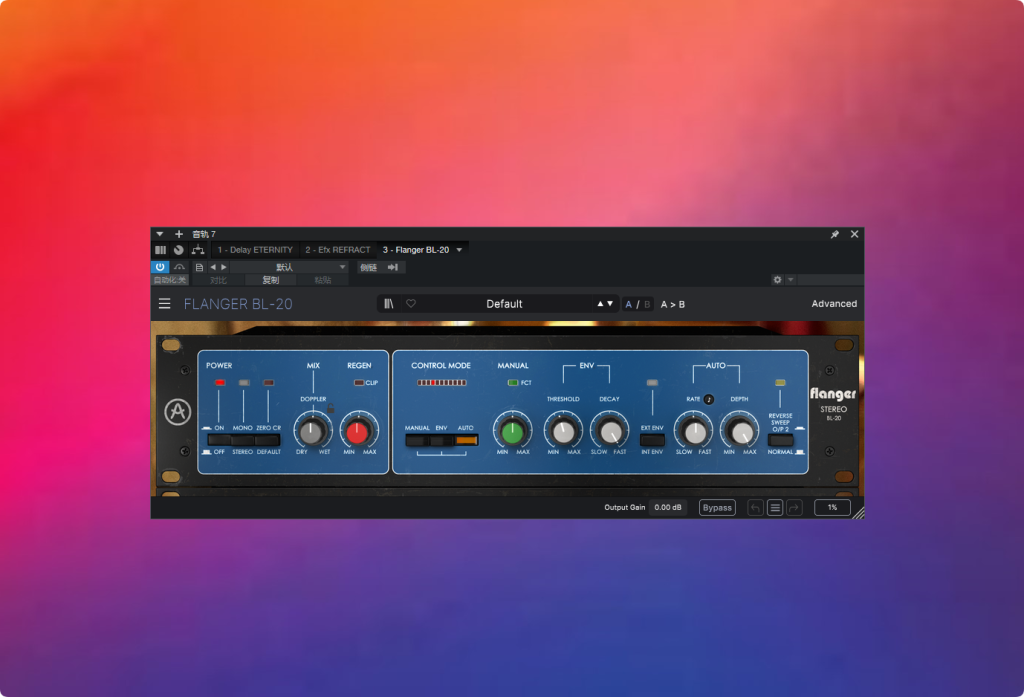Click the ENV THRESHOLD knob
The width and height of the screenshot is (1024, 697).
pos(563,431)
